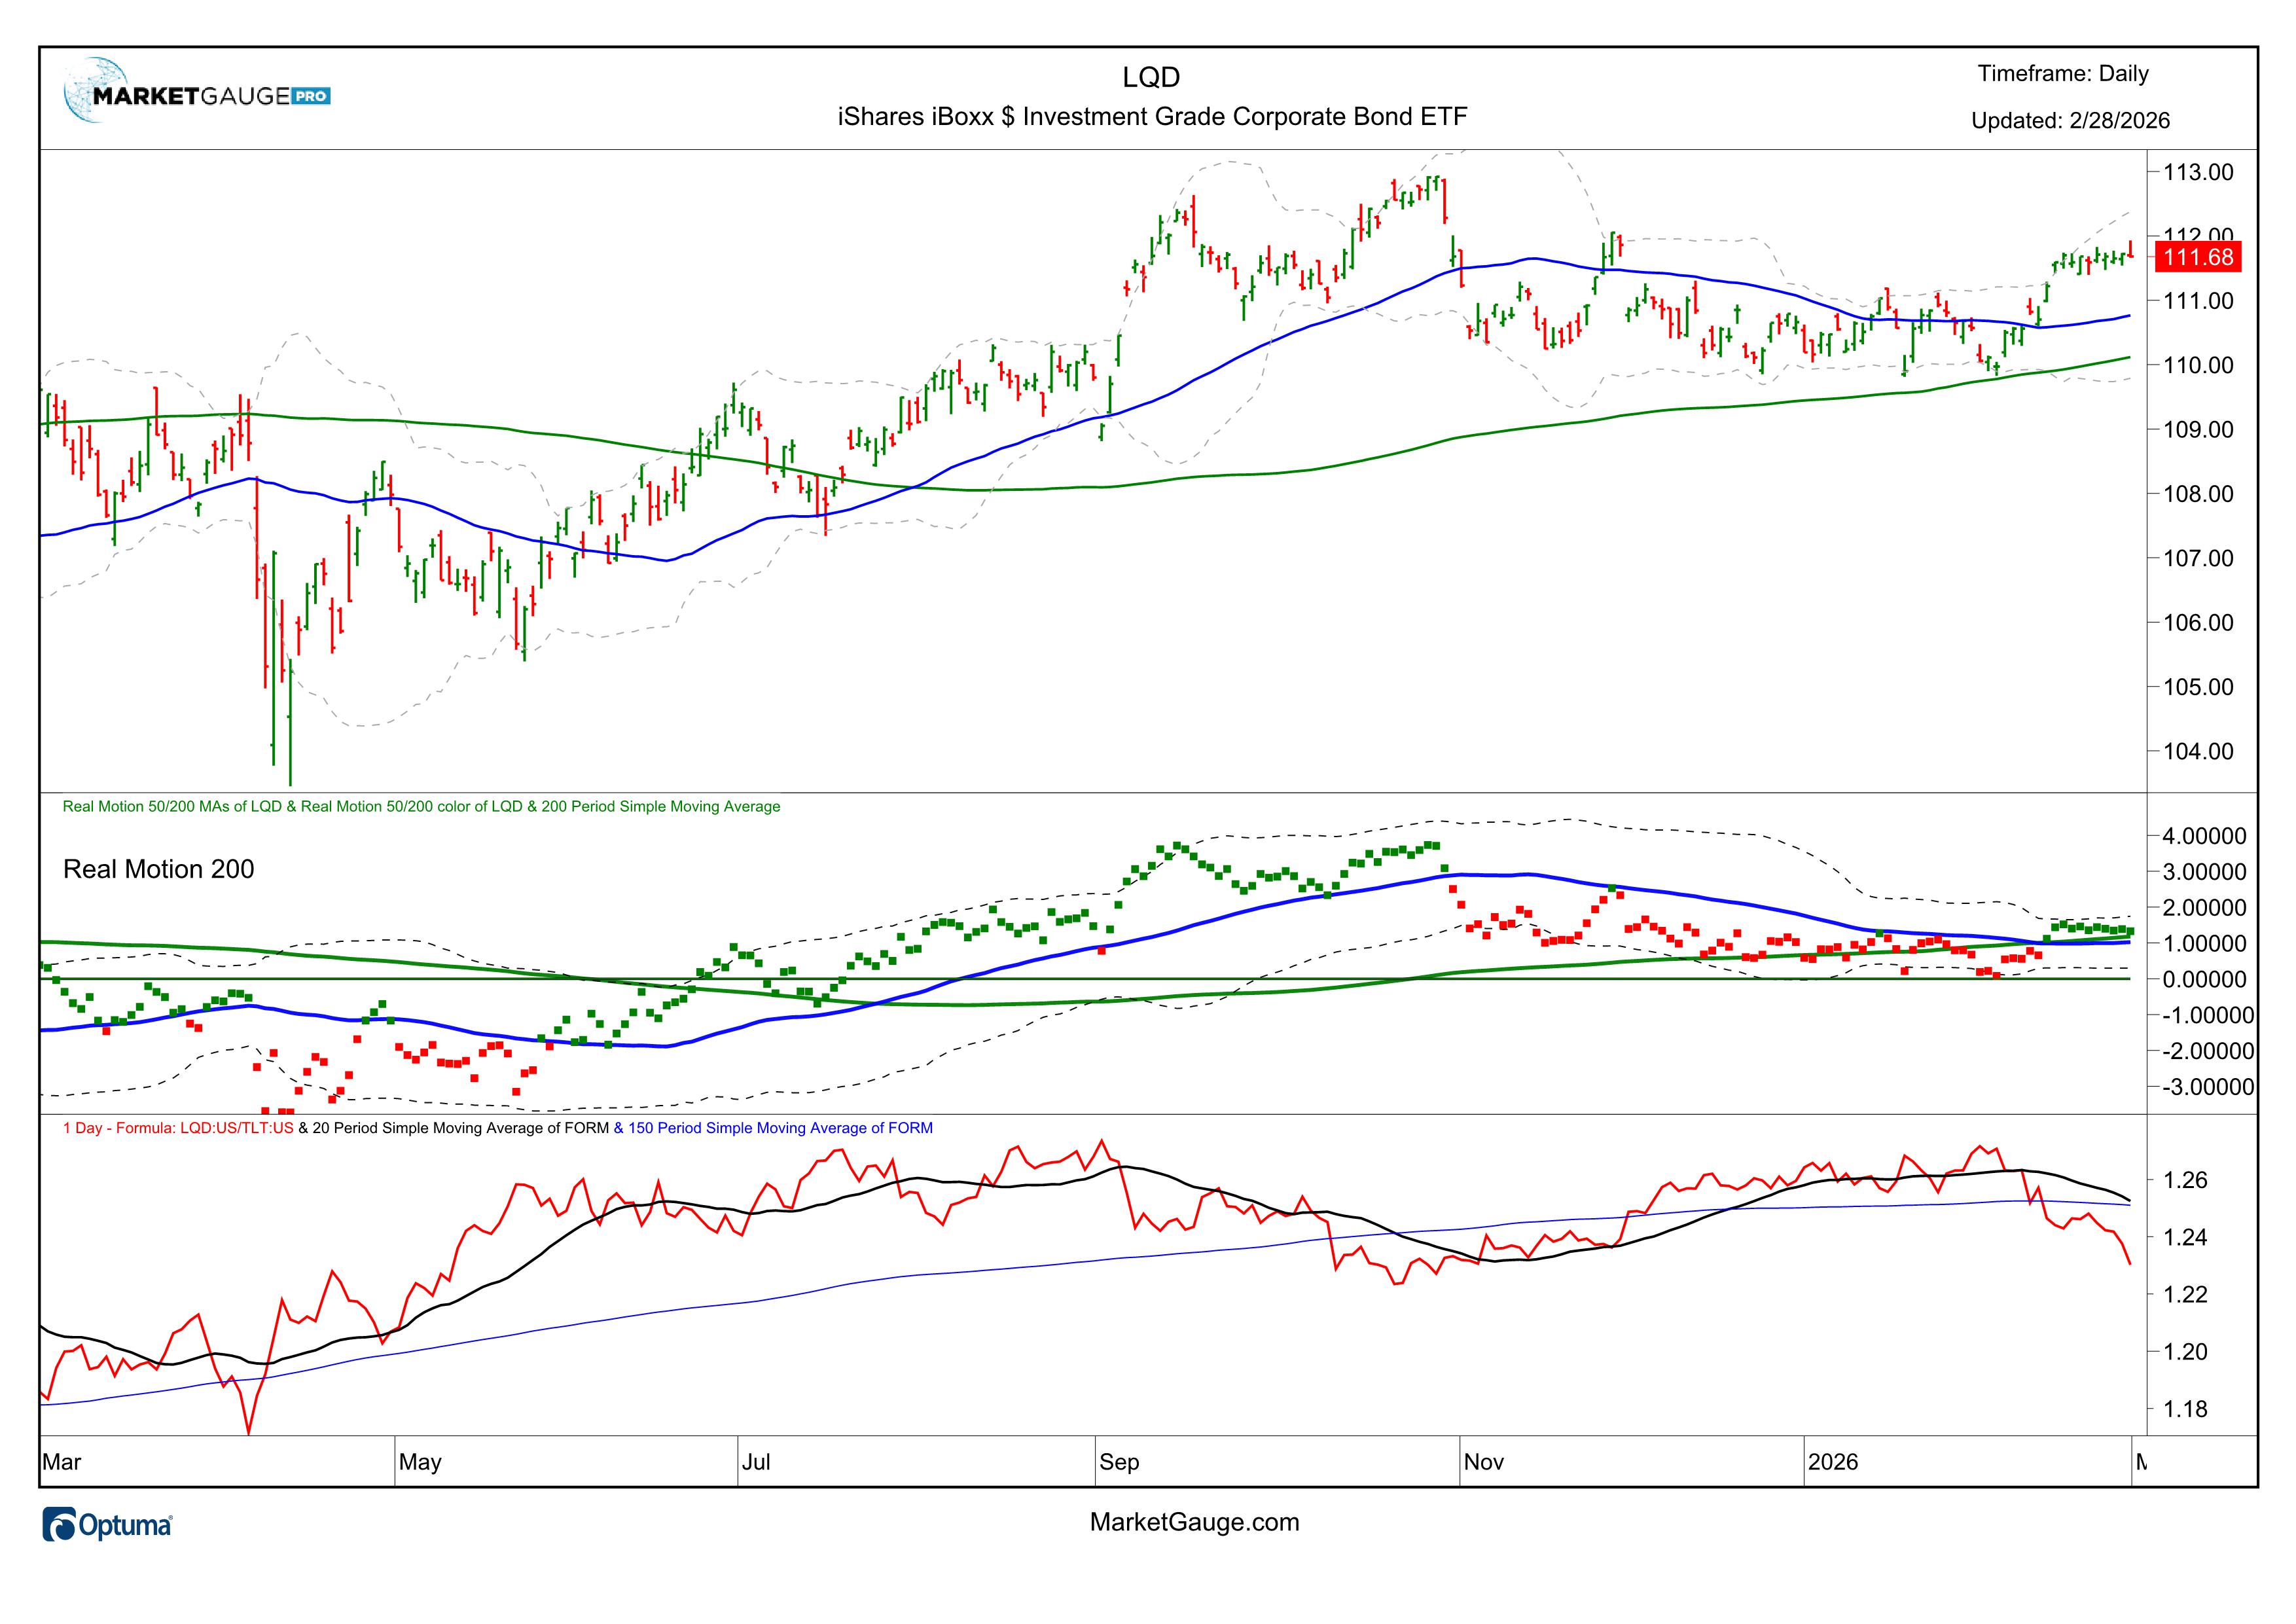Click the 2026 label on time axis

(x=1833, y=1462)
